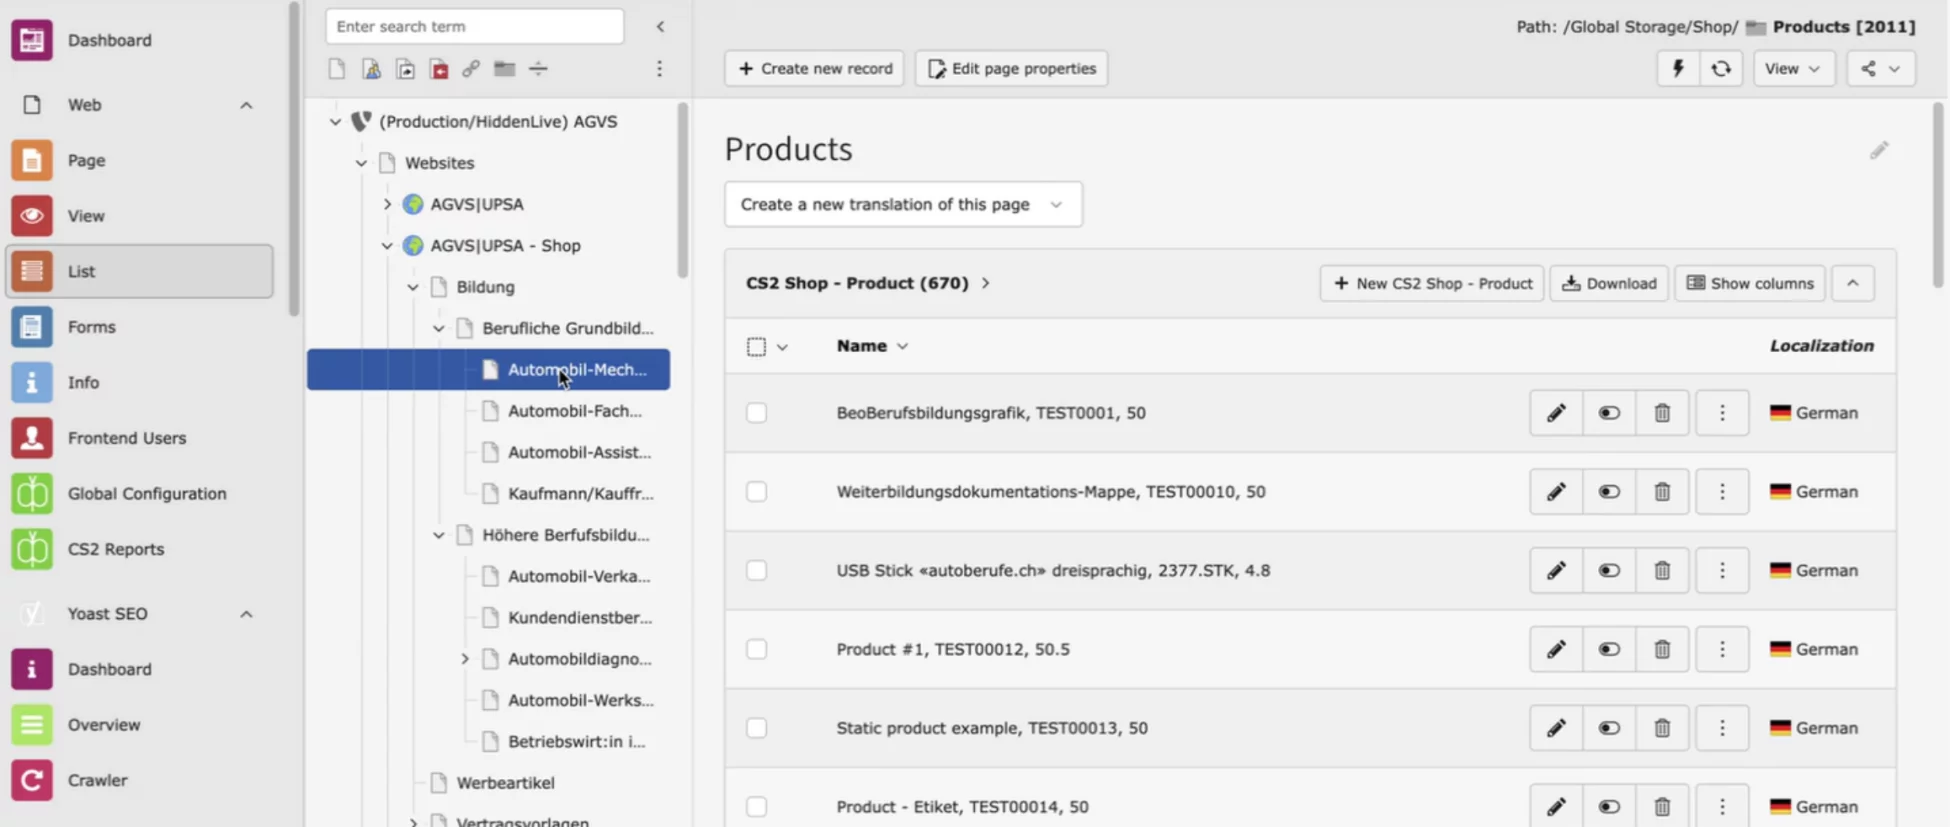Image resolution: width=1950 pixels, height=827 pixels.
Task: Toggle visibility of Product - Etiket record
Action: click(x=1609, y=807)
